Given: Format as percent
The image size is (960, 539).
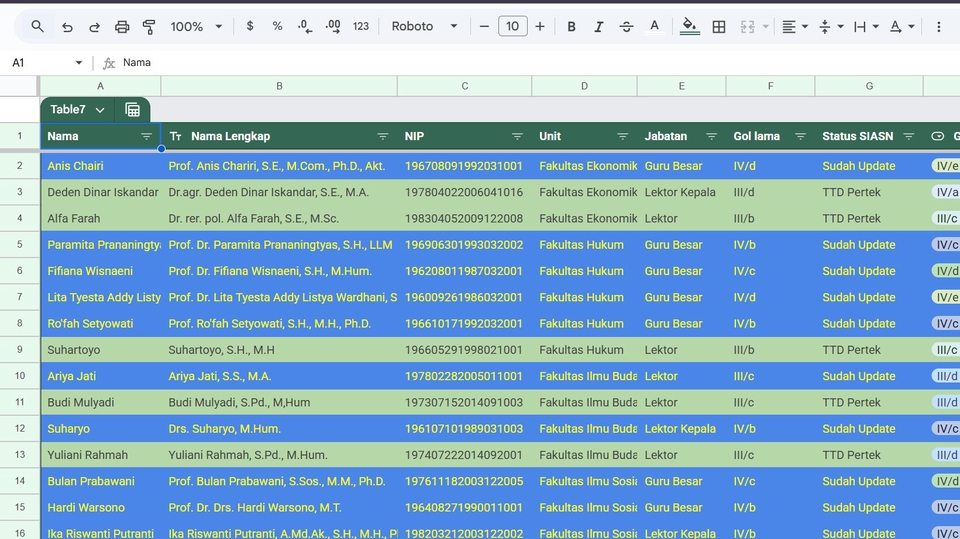Looking at the screenshot, I should pyautogui.click(x=277, y=26).
